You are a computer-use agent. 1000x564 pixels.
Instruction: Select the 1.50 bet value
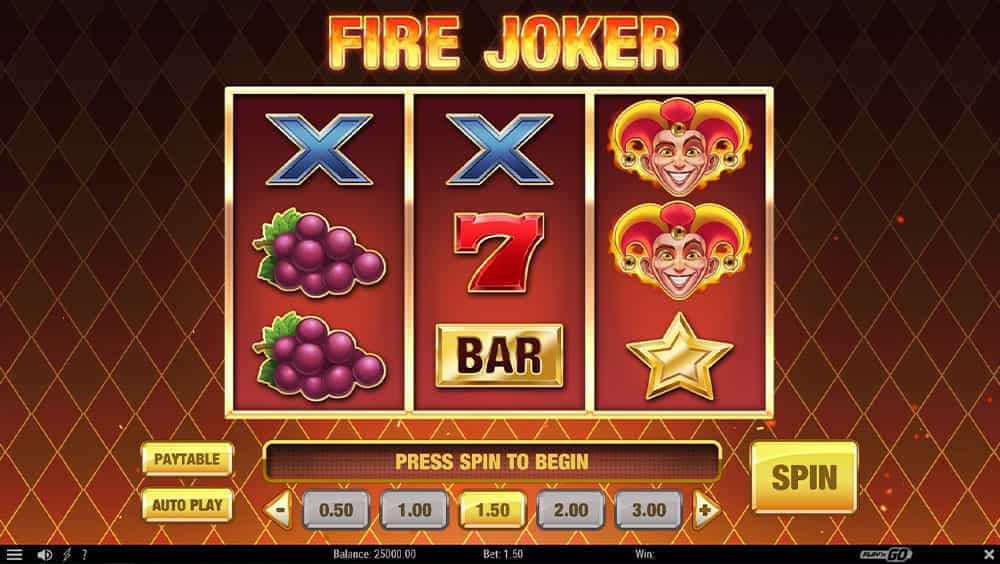492,510
